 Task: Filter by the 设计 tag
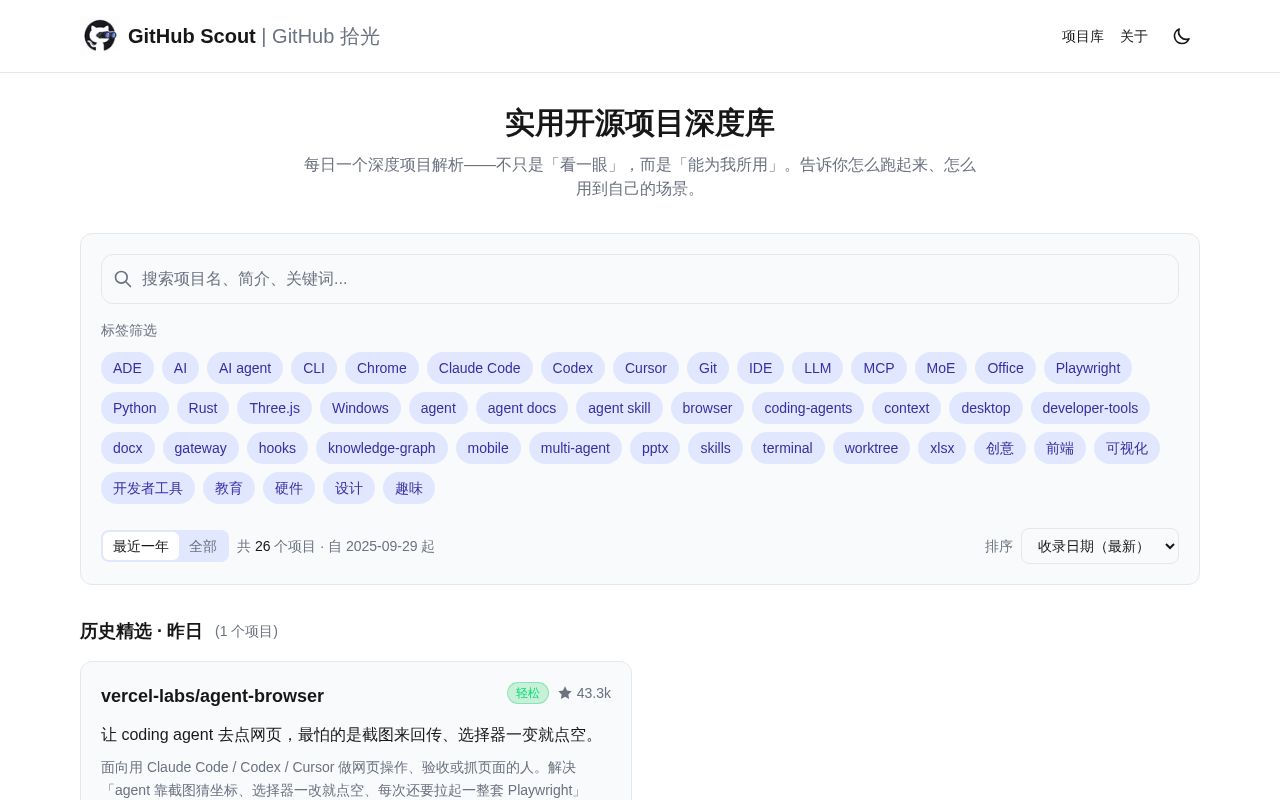[x=349, y=488]
